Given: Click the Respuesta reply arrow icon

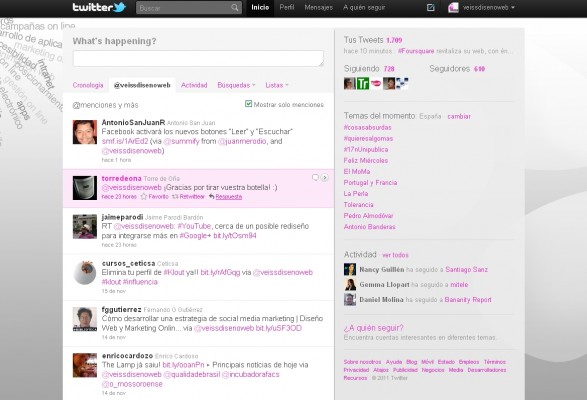Looking at the screenshot, I should coord(212,197).
